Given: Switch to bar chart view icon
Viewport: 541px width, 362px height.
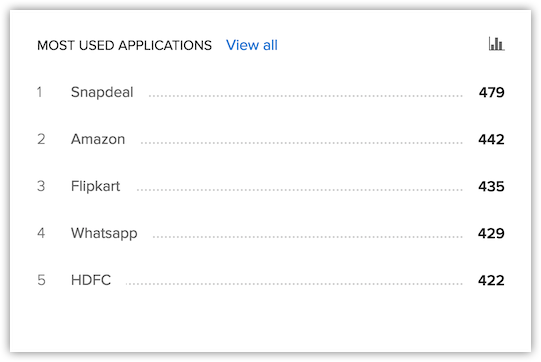Looking at the screenshot, I should pyautogui.click(x=496, y=44).
